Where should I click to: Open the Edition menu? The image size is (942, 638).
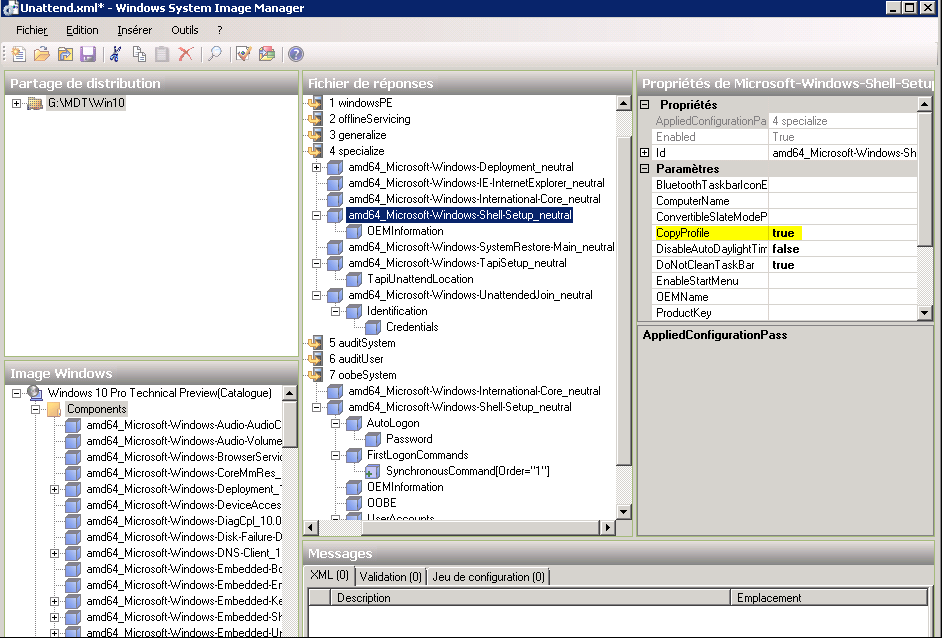click(x=82, y=30)
